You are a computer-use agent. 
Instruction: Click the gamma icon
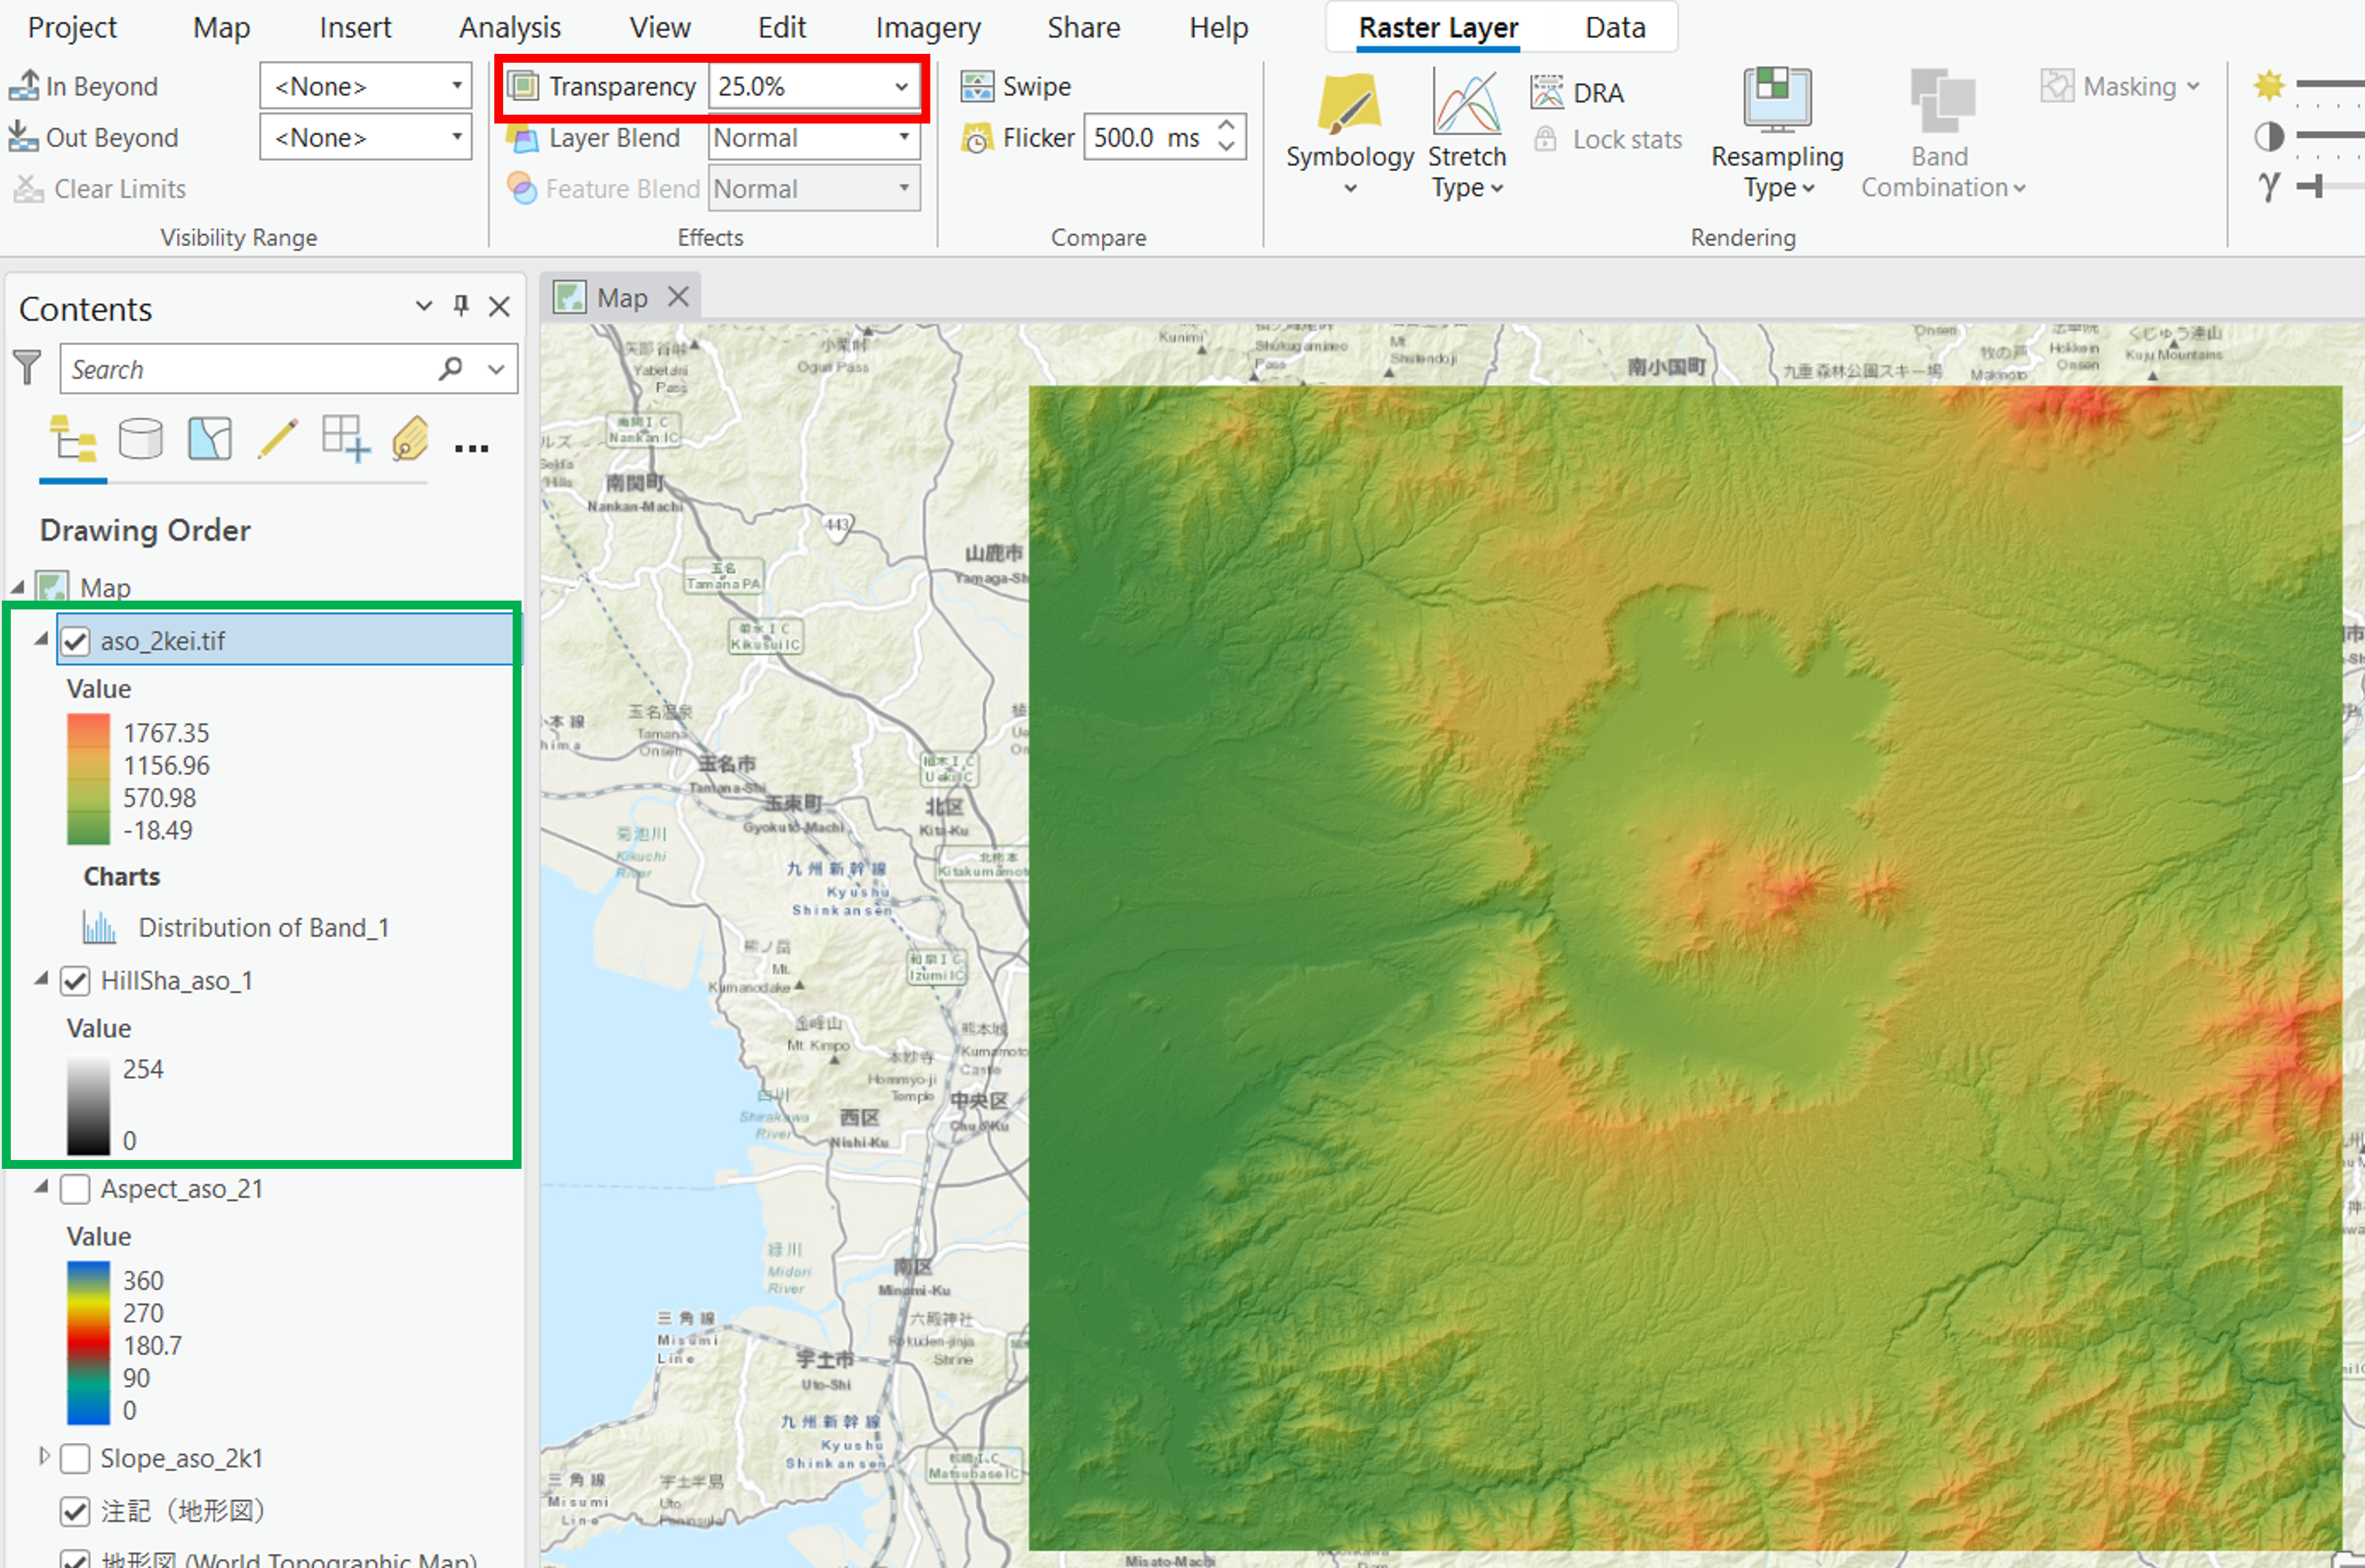click(x=2269, y=186)
